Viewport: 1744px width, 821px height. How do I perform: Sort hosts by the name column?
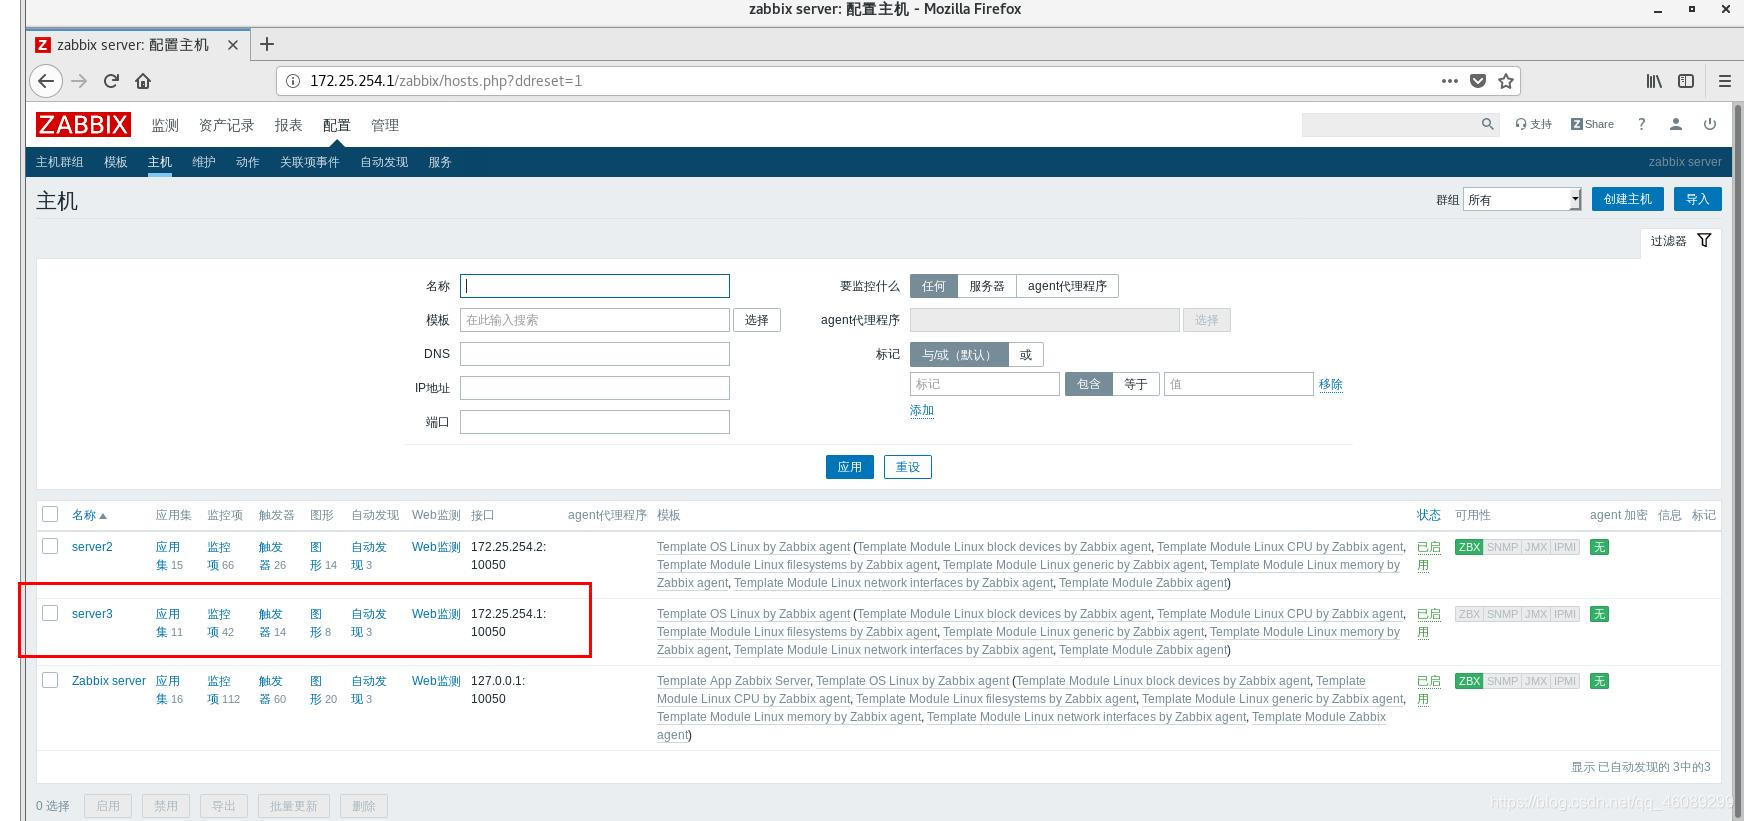(89, 515)
